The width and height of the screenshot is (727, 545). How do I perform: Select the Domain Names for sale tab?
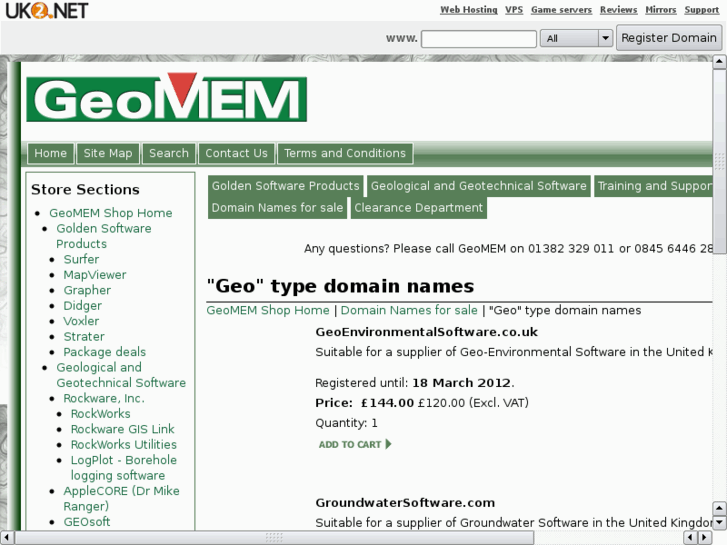(x=277, y=208)
